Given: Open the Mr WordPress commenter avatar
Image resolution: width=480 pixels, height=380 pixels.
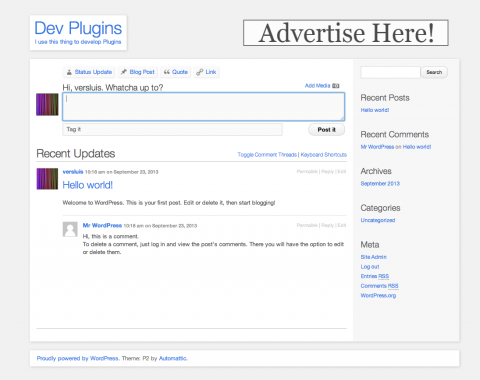Looking at the screenshot, I should 70,229.
